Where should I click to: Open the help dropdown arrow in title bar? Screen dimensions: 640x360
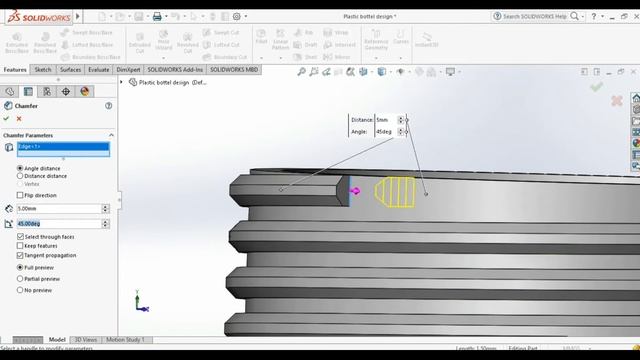[x=602, y=16]
